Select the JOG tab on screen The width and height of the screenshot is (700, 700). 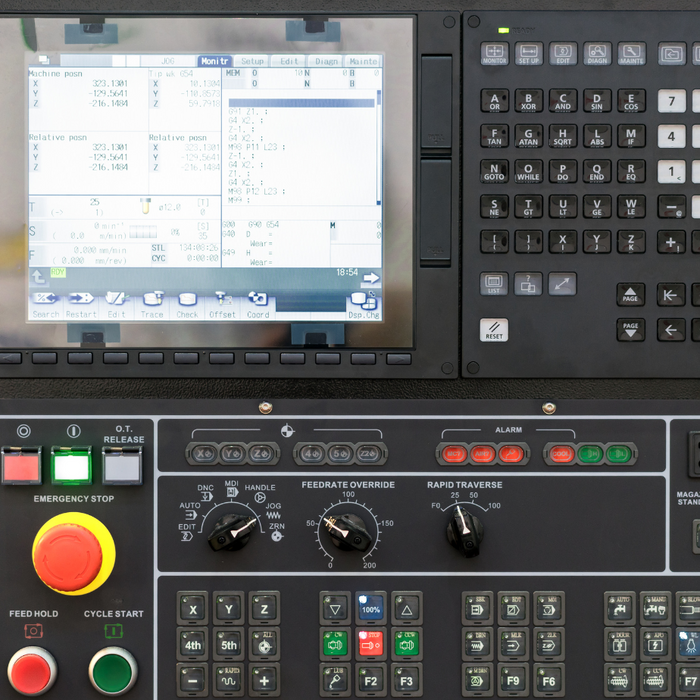click(168, 61)
